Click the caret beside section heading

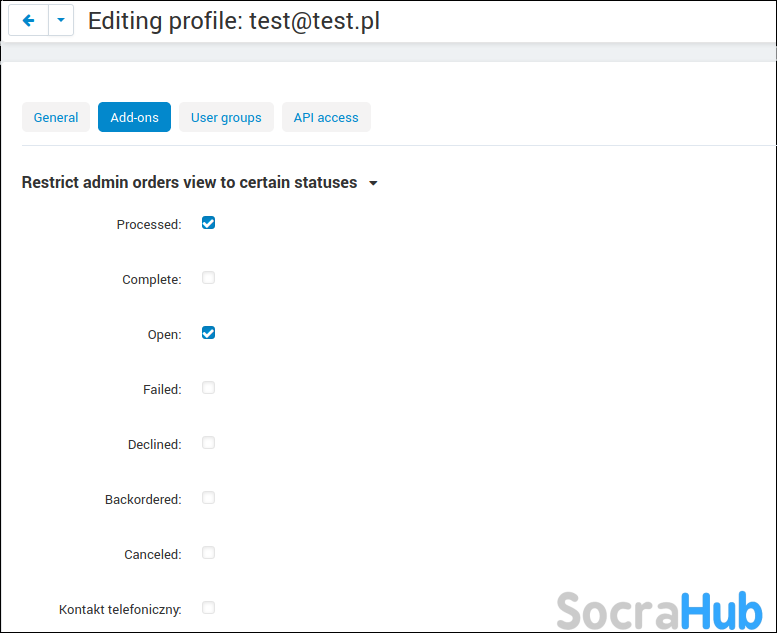click(x=373, y=184)
